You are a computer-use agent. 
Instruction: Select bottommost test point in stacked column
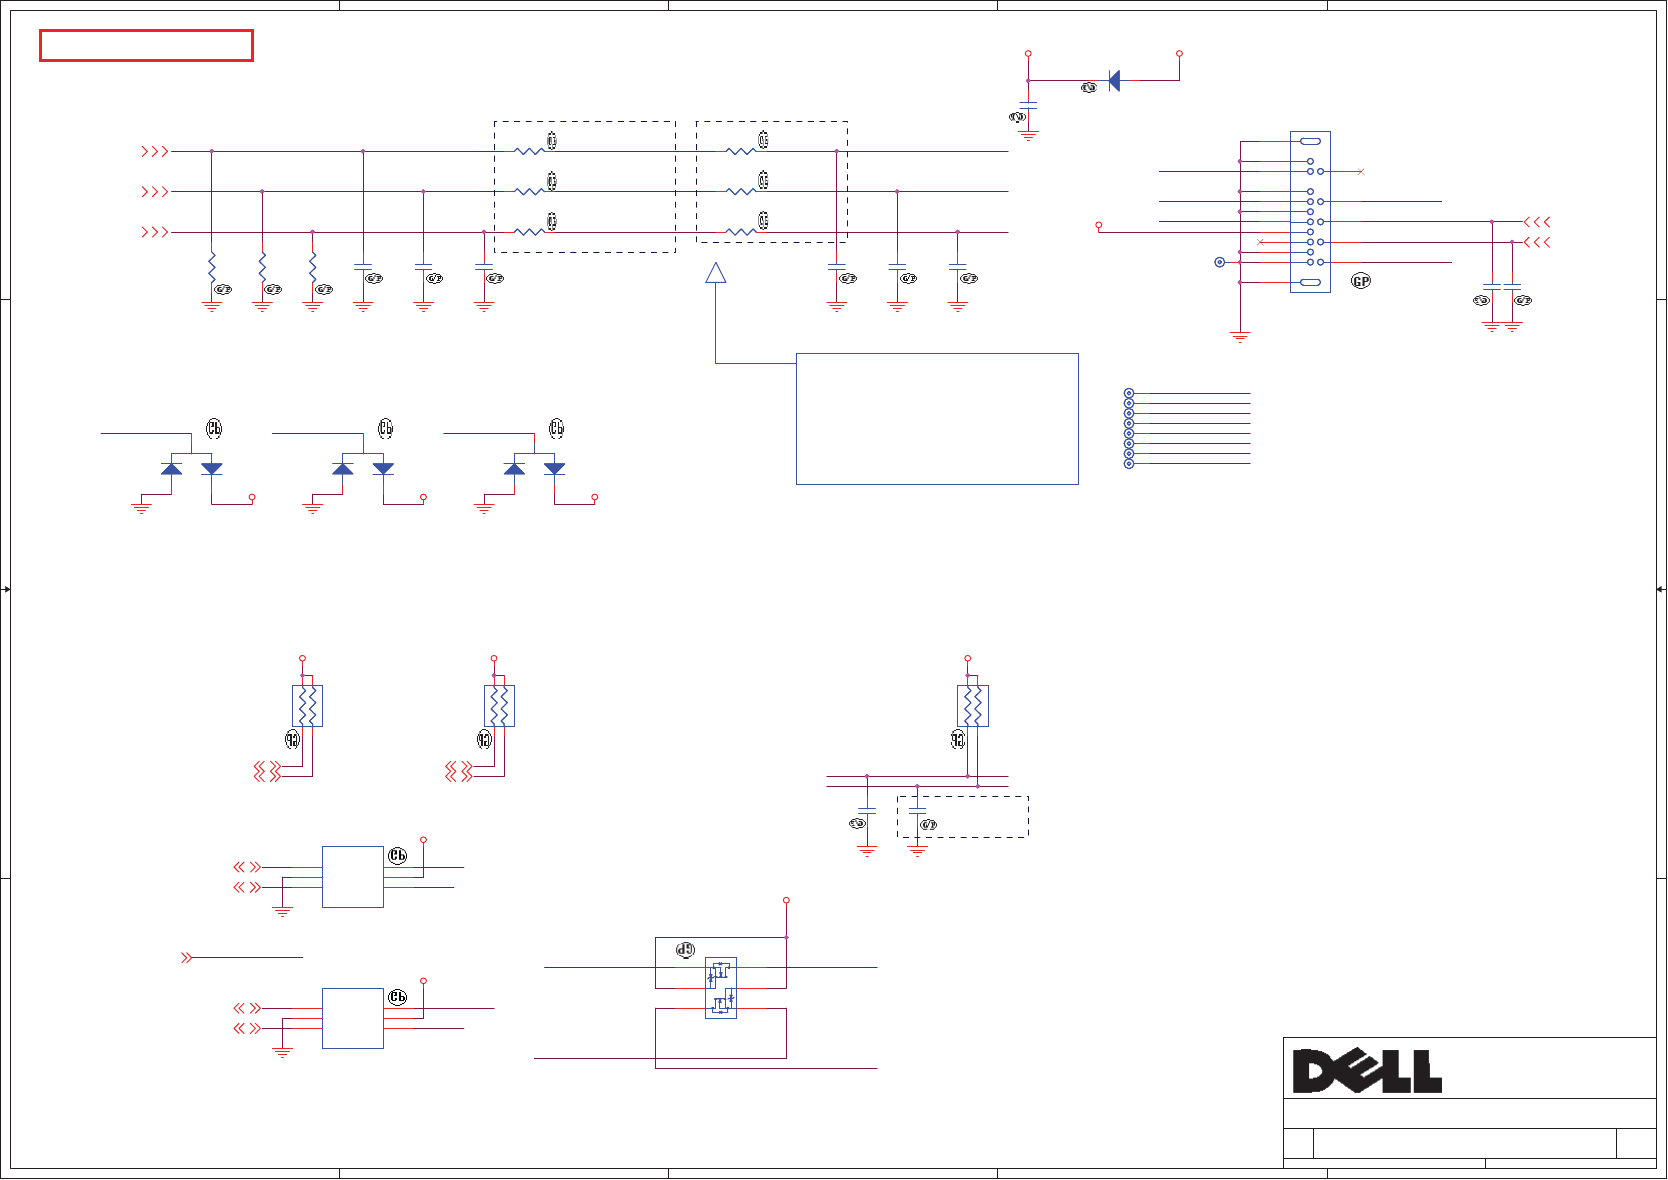point(1129,464)
